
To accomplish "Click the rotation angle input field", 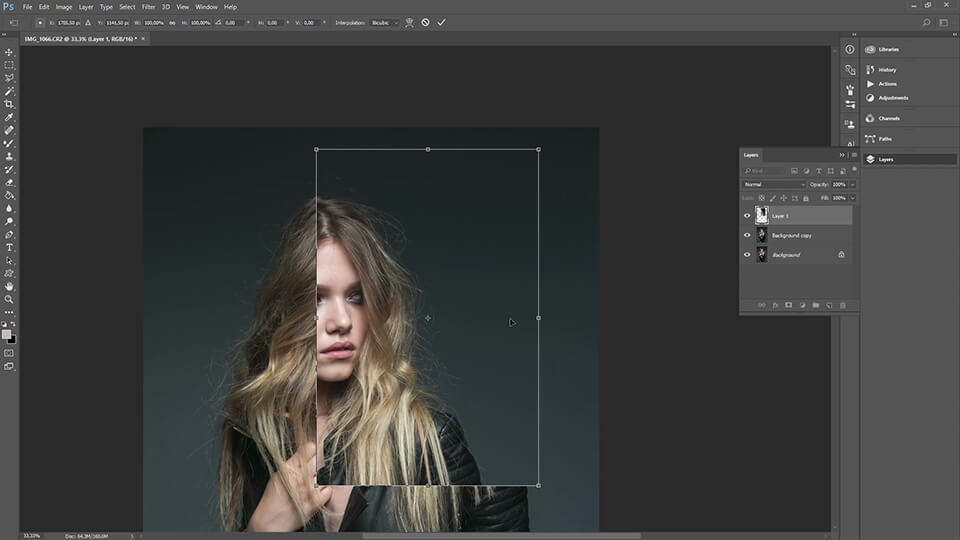I will click(233, 23).
